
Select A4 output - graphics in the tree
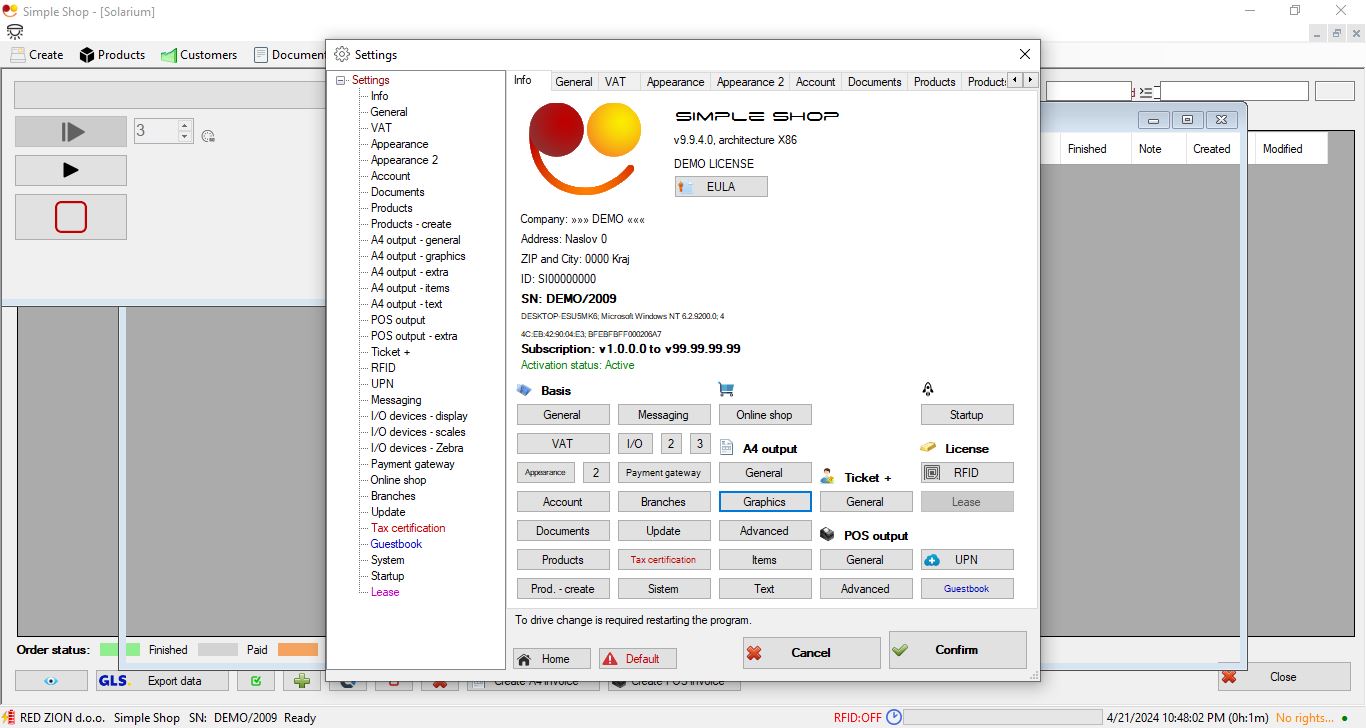pos(418,256)
